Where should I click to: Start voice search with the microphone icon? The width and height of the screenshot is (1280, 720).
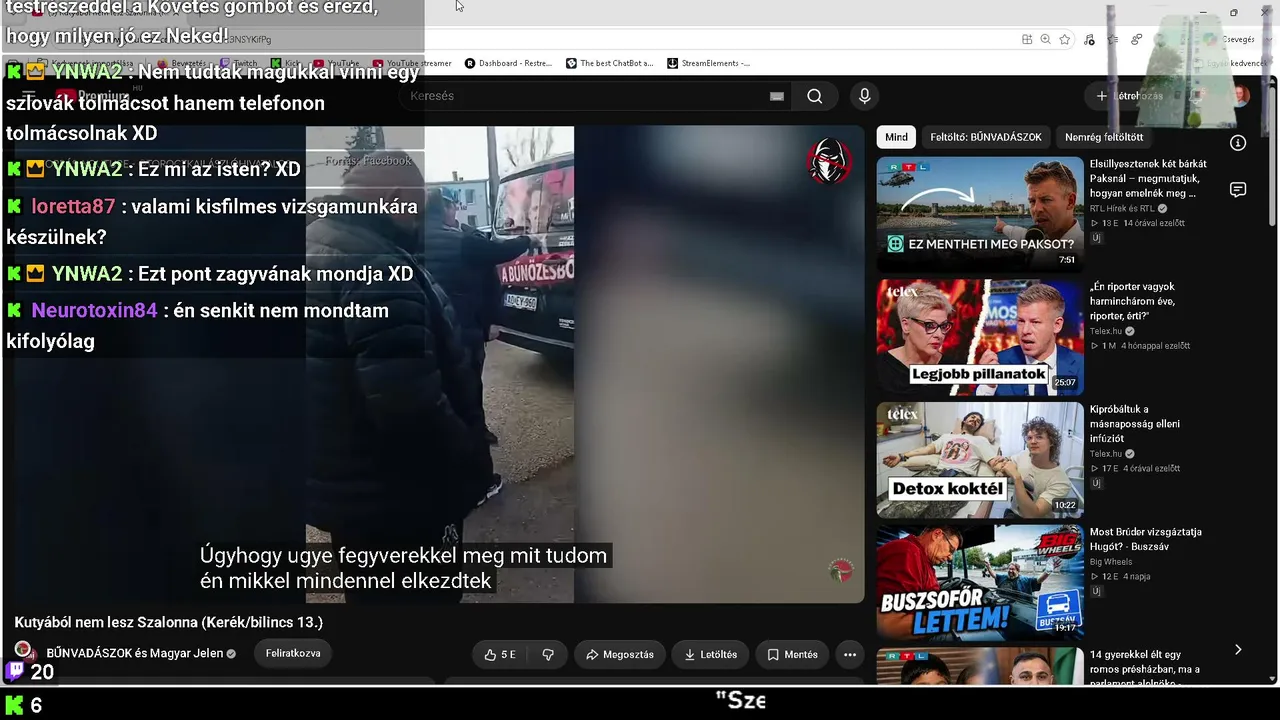click(865, 96)
